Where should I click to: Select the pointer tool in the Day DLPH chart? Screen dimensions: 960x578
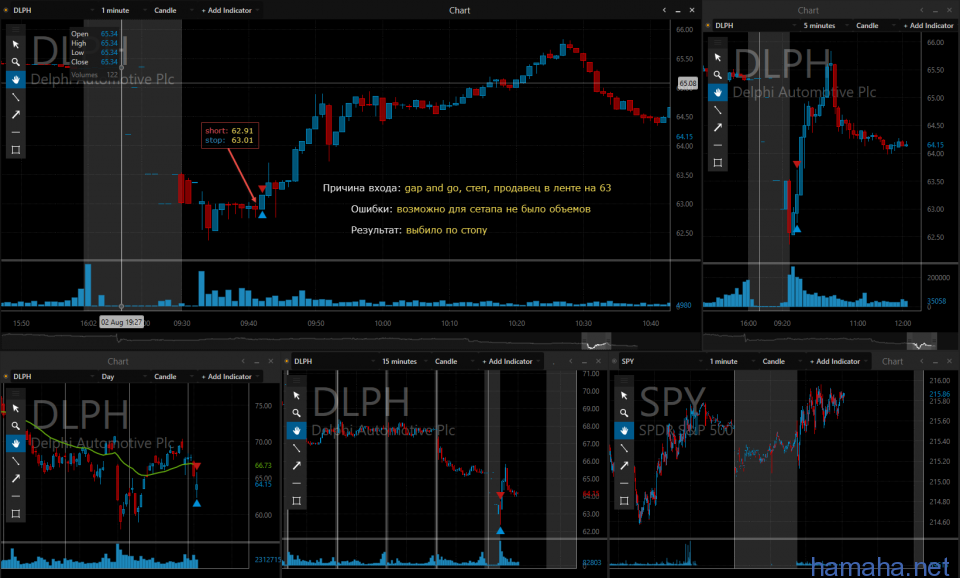point(16,408)
